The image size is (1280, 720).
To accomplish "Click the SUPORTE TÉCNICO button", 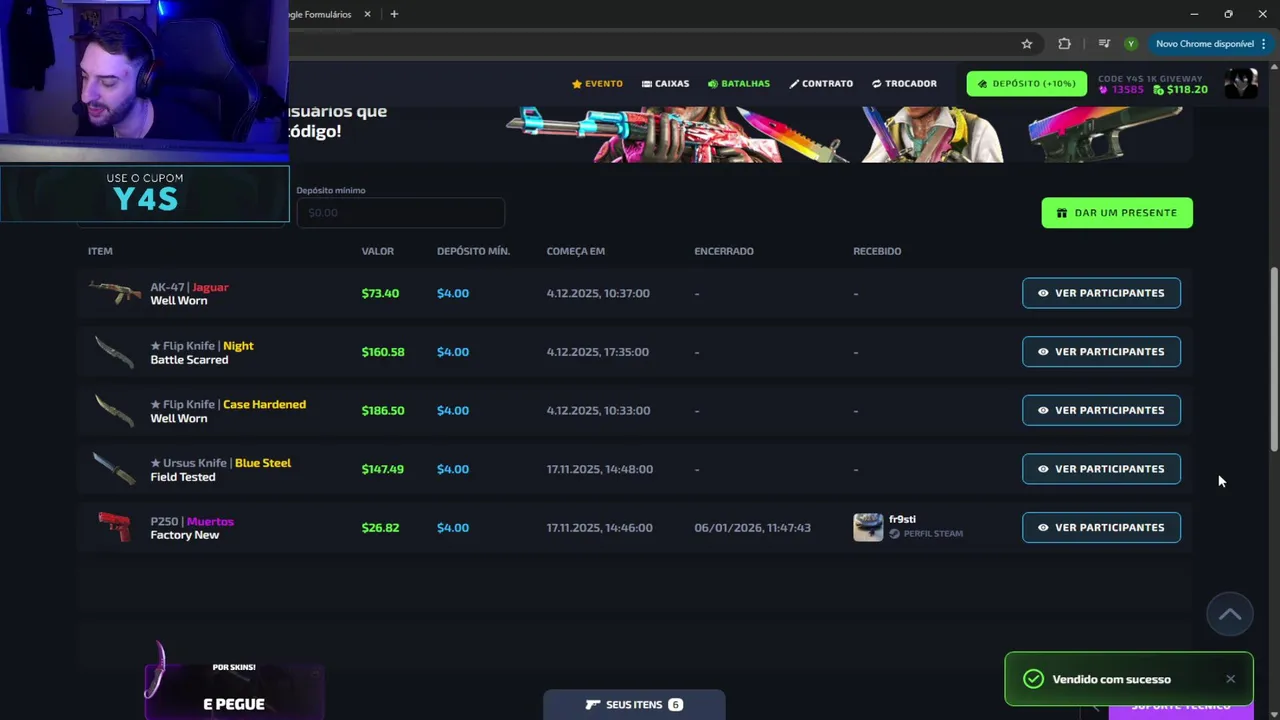I will pos(1181,707).
